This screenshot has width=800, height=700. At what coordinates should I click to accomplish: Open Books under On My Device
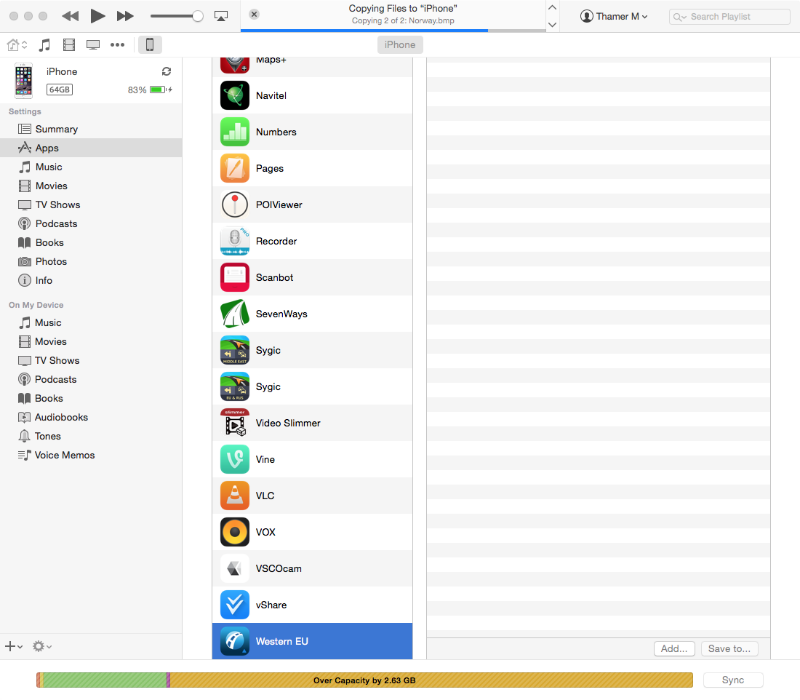click(91, 398)
